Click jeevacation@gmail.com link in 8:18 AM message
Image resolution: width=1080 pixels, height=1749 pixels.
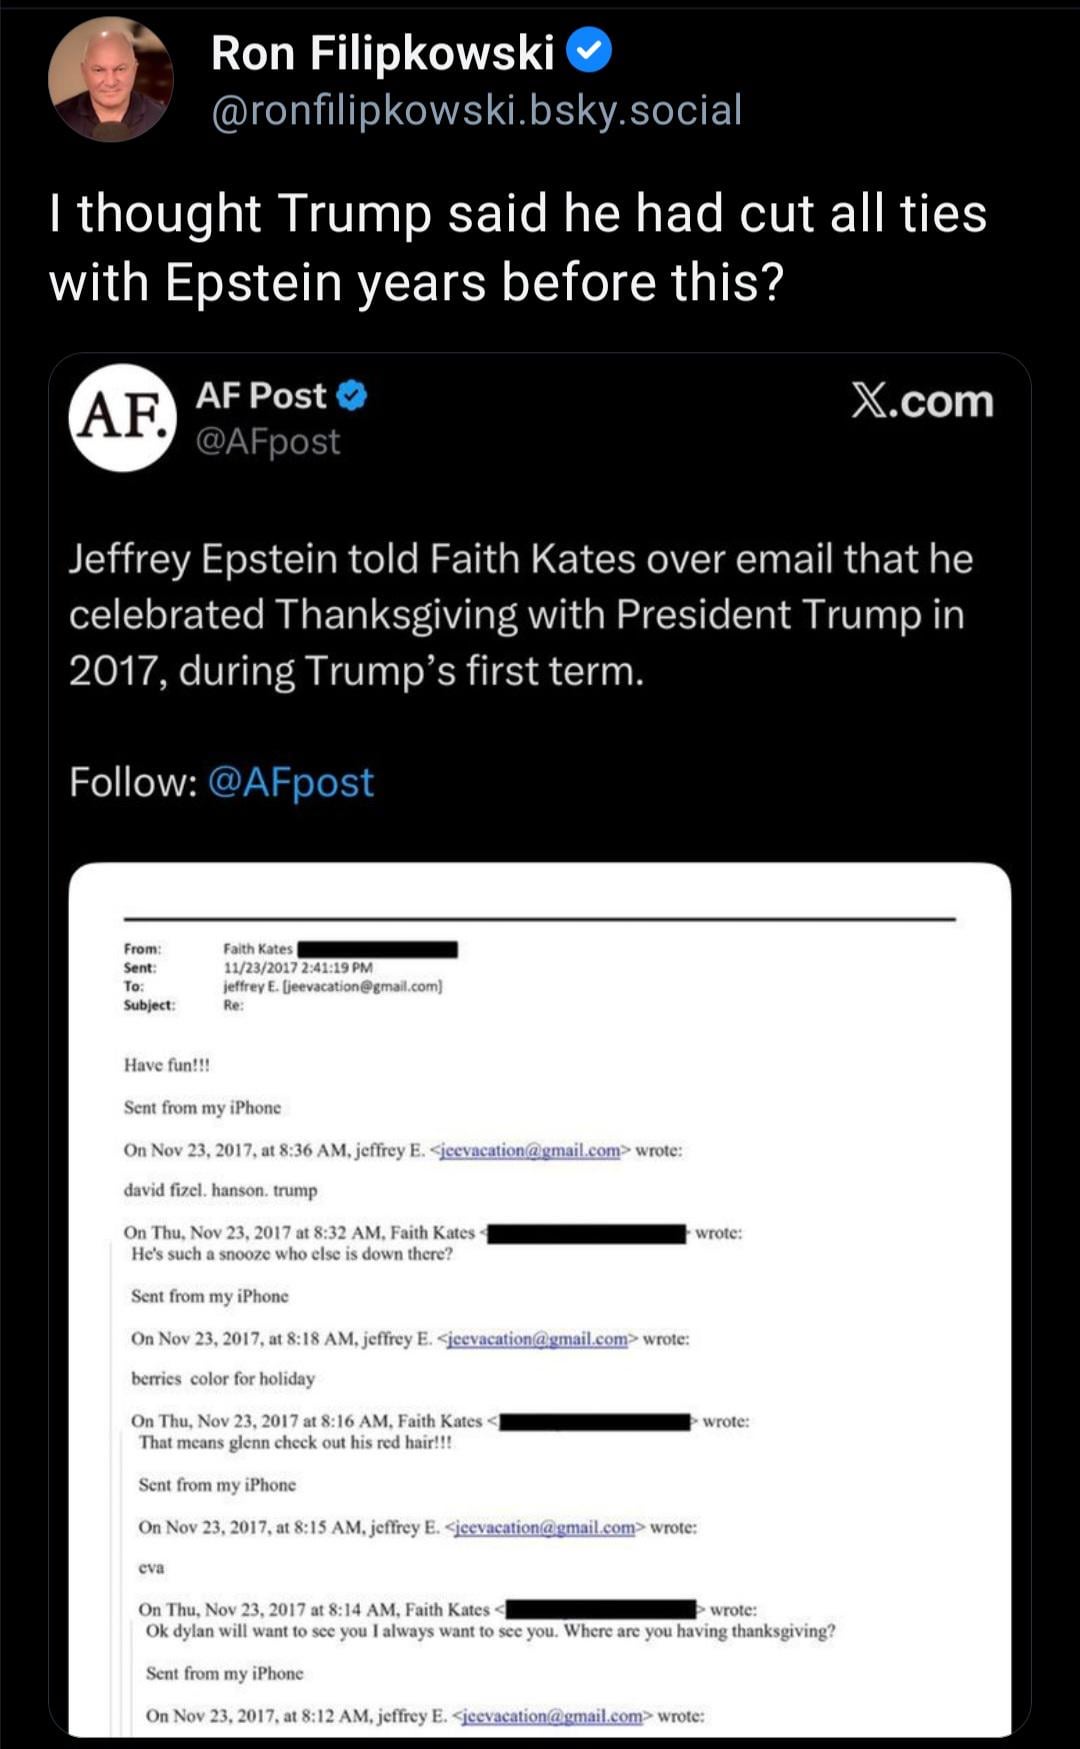(537, 1339)
